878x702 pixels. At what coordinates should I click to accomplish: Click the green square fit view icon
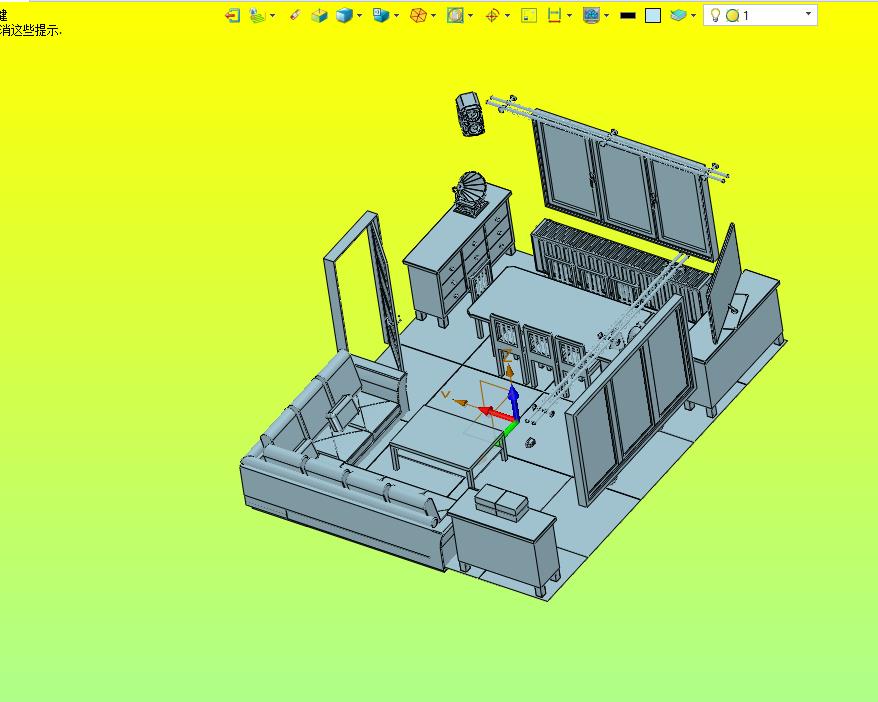click(x=529, y=15)
